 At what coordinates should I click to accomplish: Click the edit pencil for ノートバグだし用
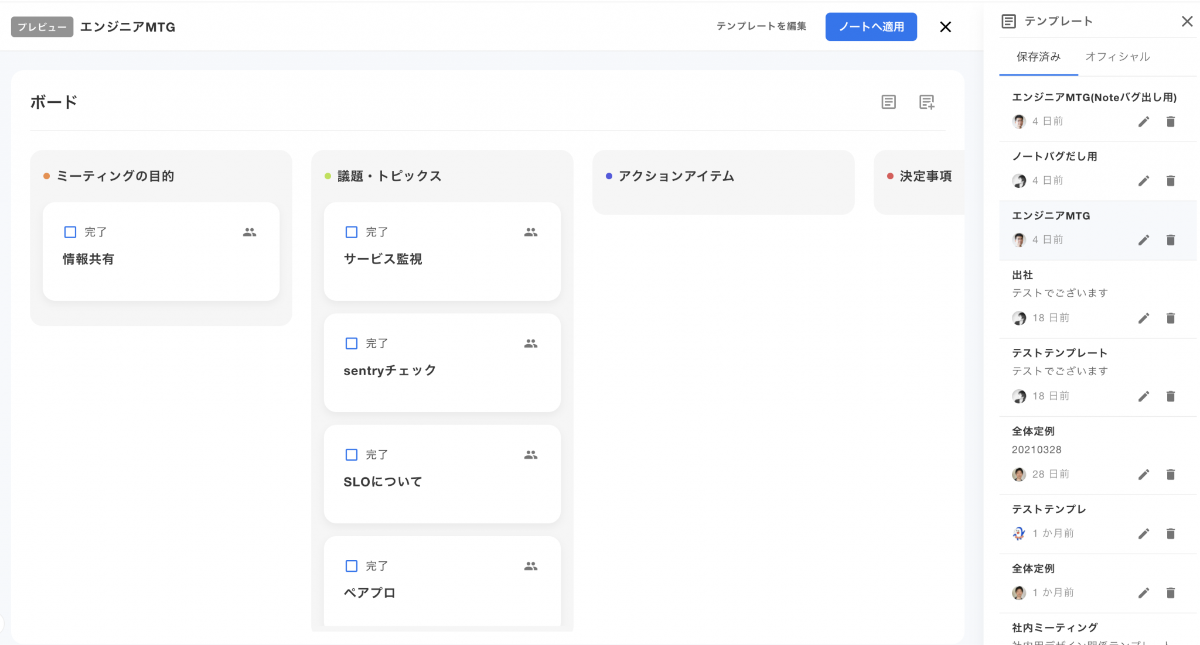coord(1144,181)
